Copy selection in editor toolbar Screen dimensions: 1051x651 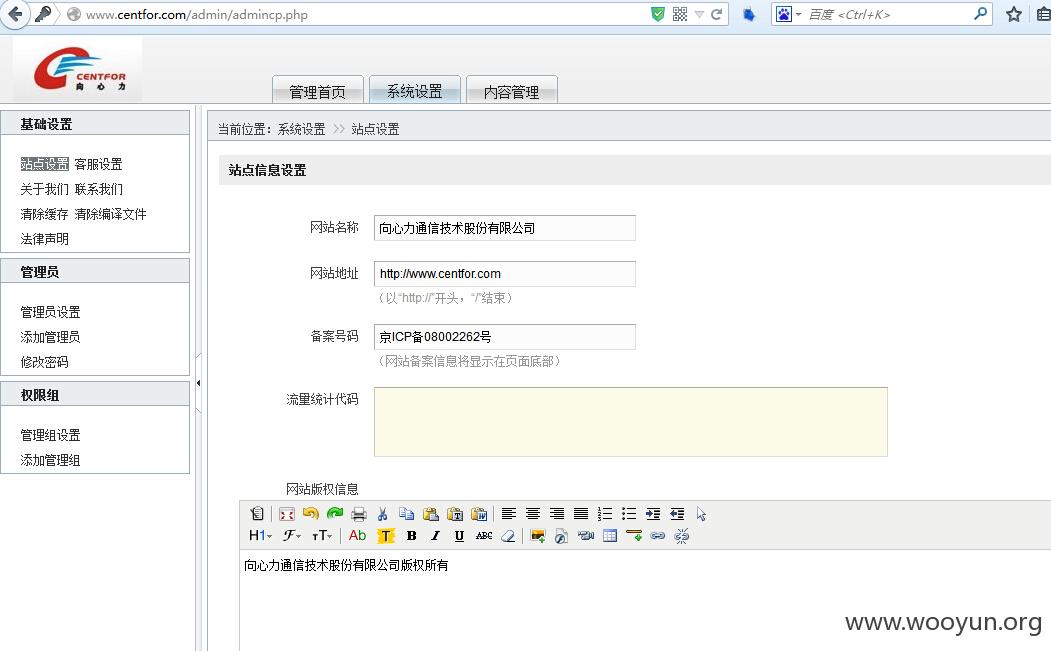[x=406, y=514]
